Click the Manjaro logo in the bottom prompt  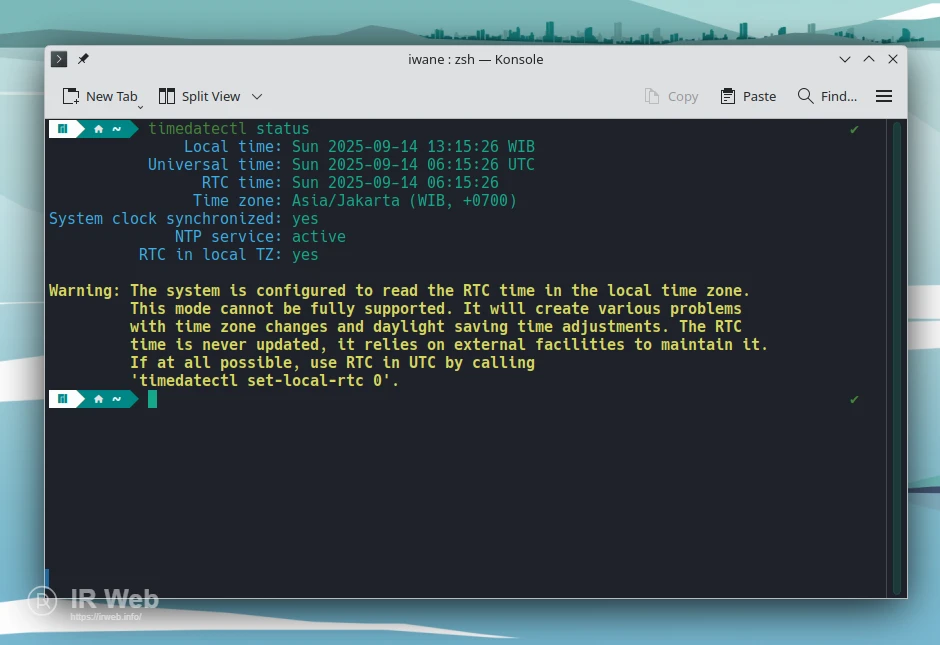coord(62,399)
